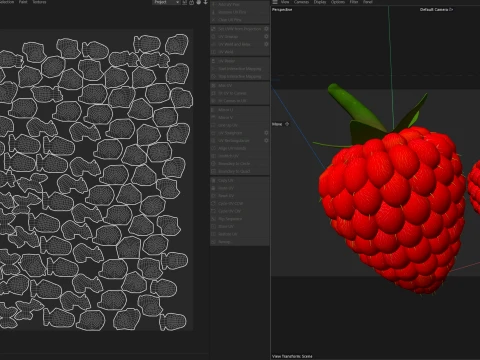Image resolution: width=480 pixels, height=360 pixels.
Task: Run Boundary to Circle
Action: (239, 164)
